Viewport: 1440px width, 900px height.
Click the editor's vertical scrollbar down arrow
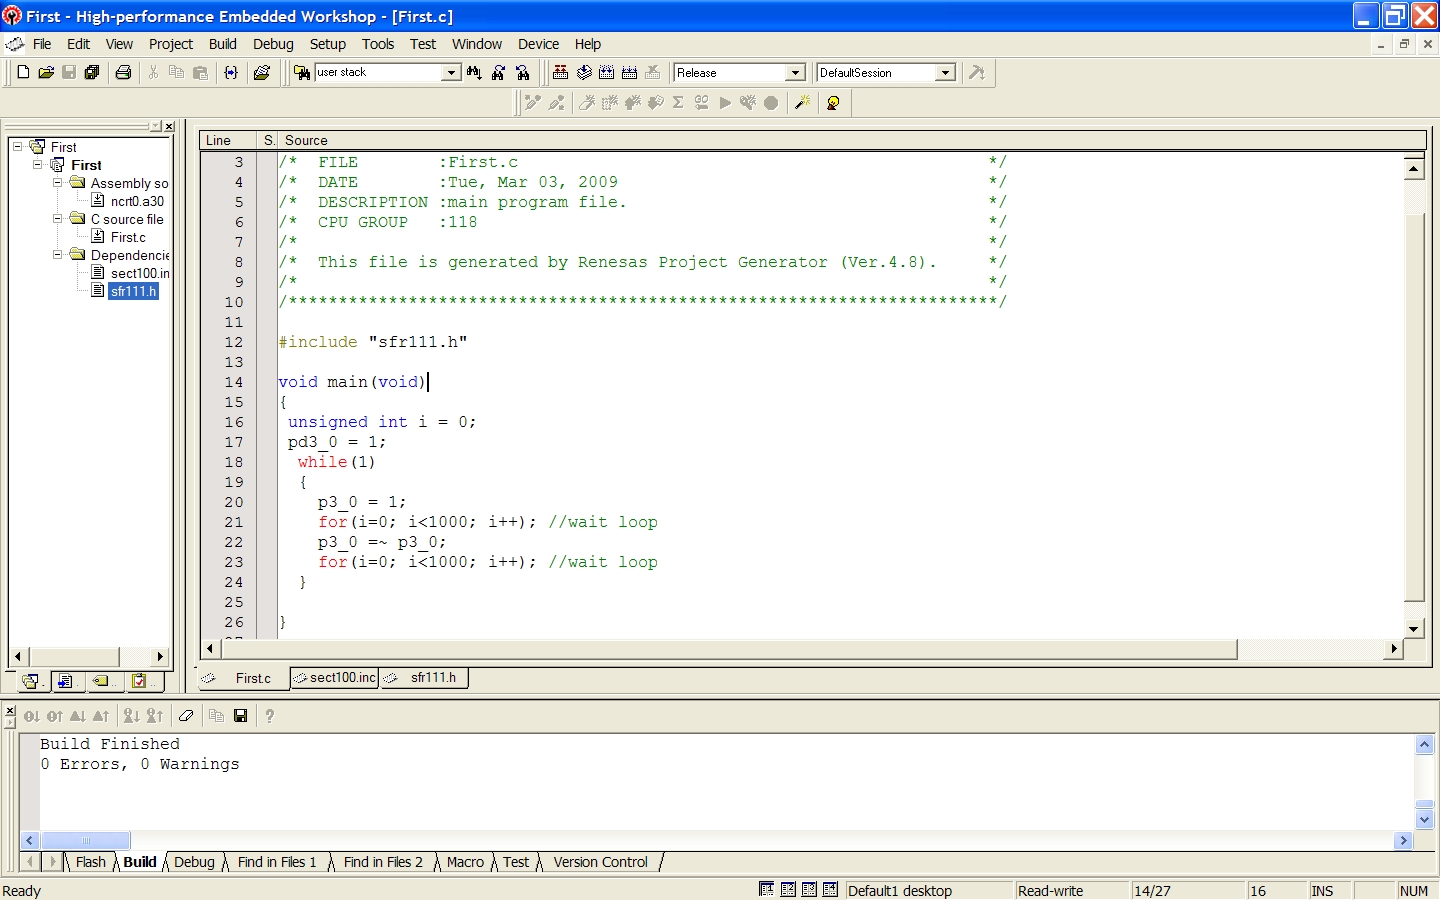pos(1413,628)
